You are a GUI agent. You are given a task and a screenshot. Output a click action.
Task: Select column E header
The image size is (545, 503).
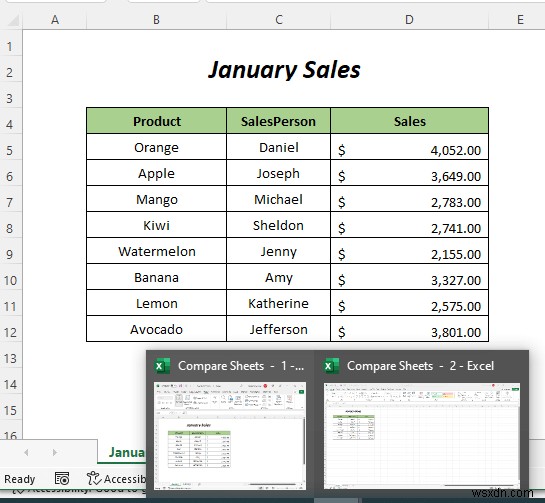(x=517, y=20)
